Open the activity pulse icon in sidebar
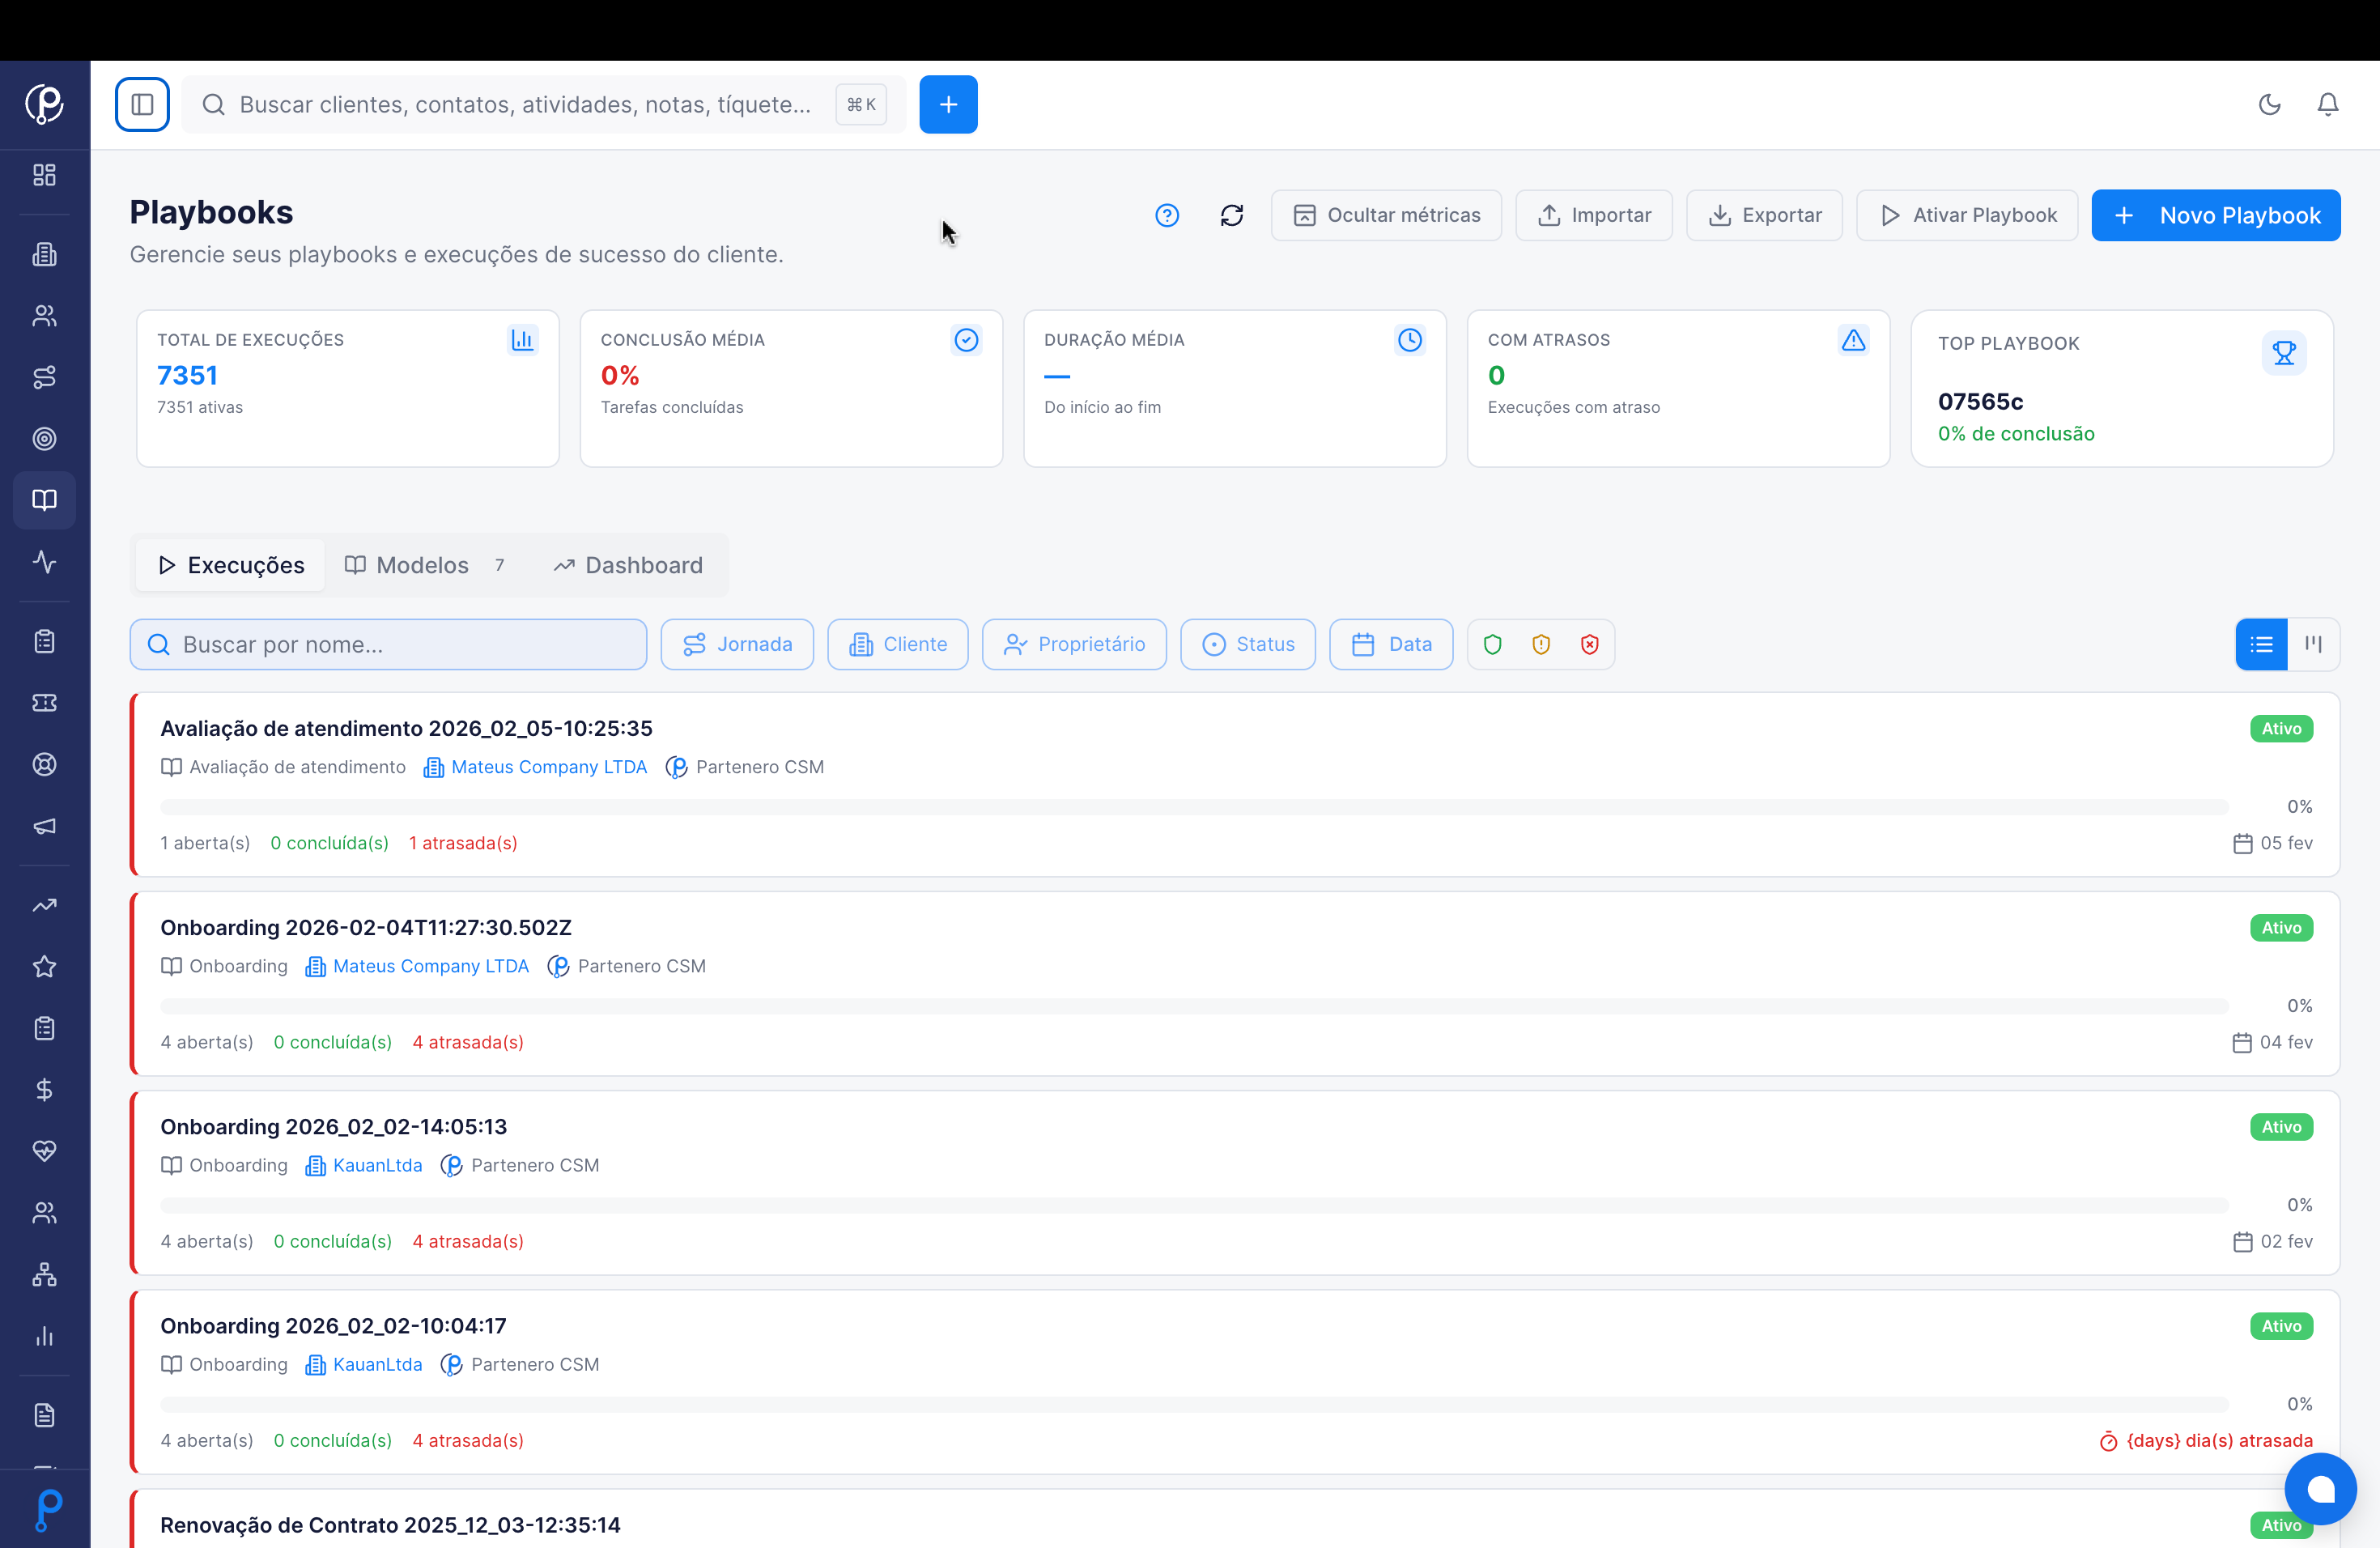Viewport: 2380px width, 1548px height. [x=44, y=562]
